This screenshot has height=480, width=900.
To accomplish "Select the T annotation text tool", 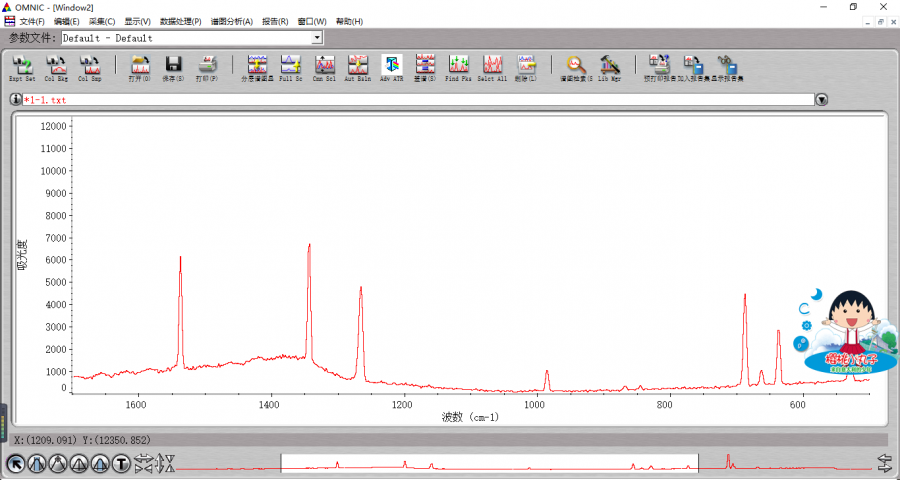I will point(121,463).
